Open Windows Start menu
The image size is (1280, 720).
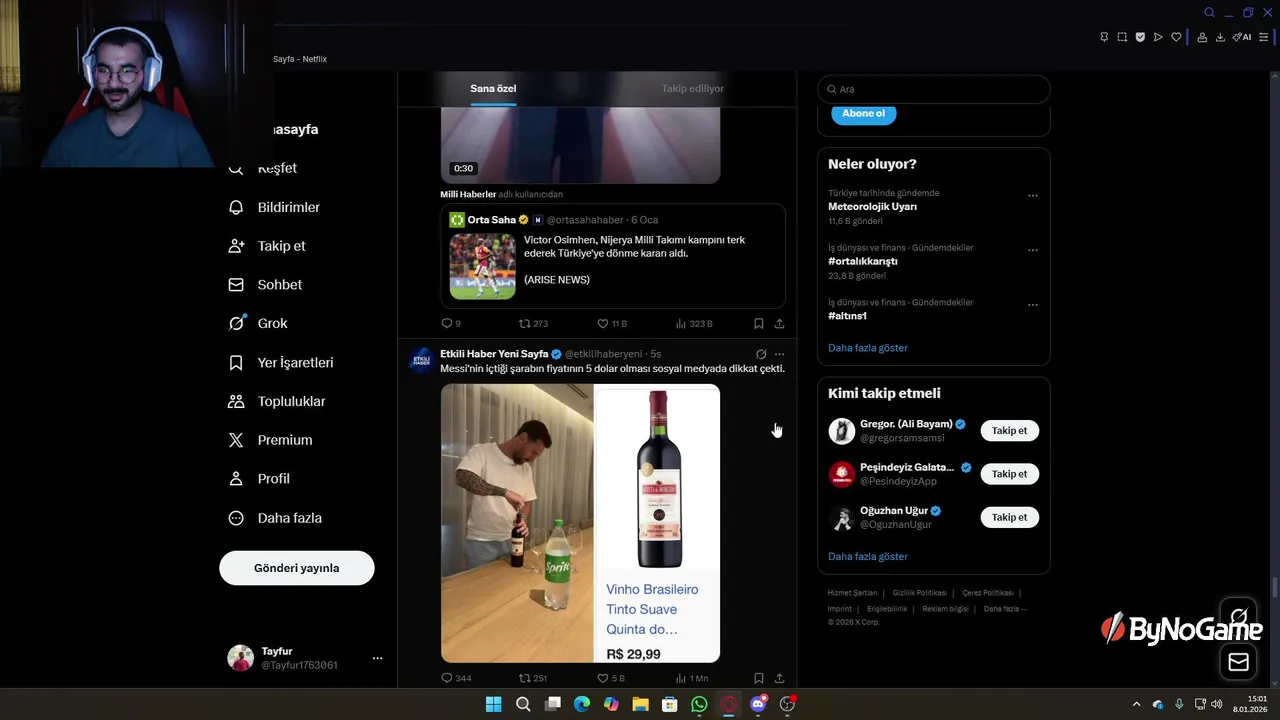[493, 704]
